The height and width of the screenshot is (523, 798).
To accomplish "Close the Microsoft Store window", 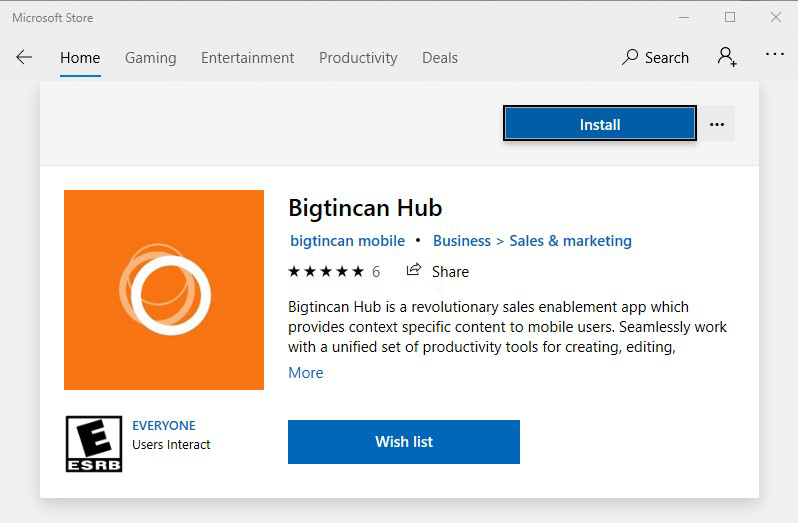I will tap(776, 17).
